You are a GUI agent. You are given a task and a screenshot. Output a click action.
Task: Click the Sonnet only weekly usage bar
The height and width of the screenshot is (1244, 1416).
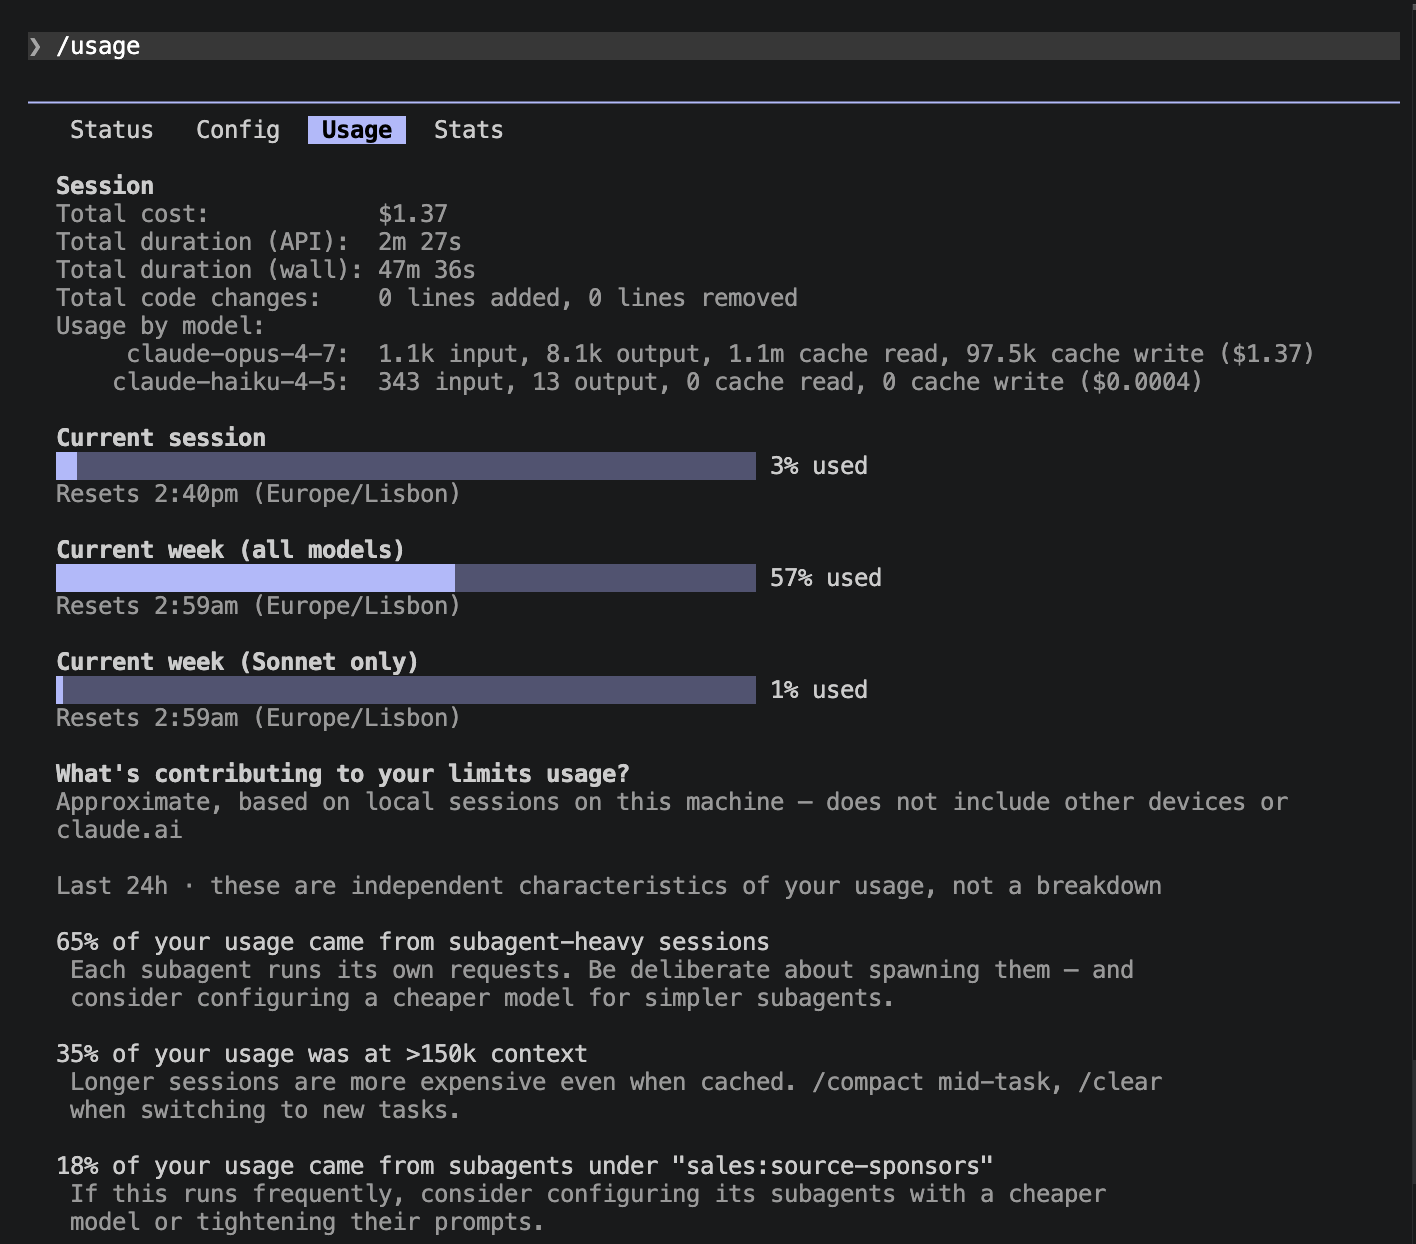(406, 690)
